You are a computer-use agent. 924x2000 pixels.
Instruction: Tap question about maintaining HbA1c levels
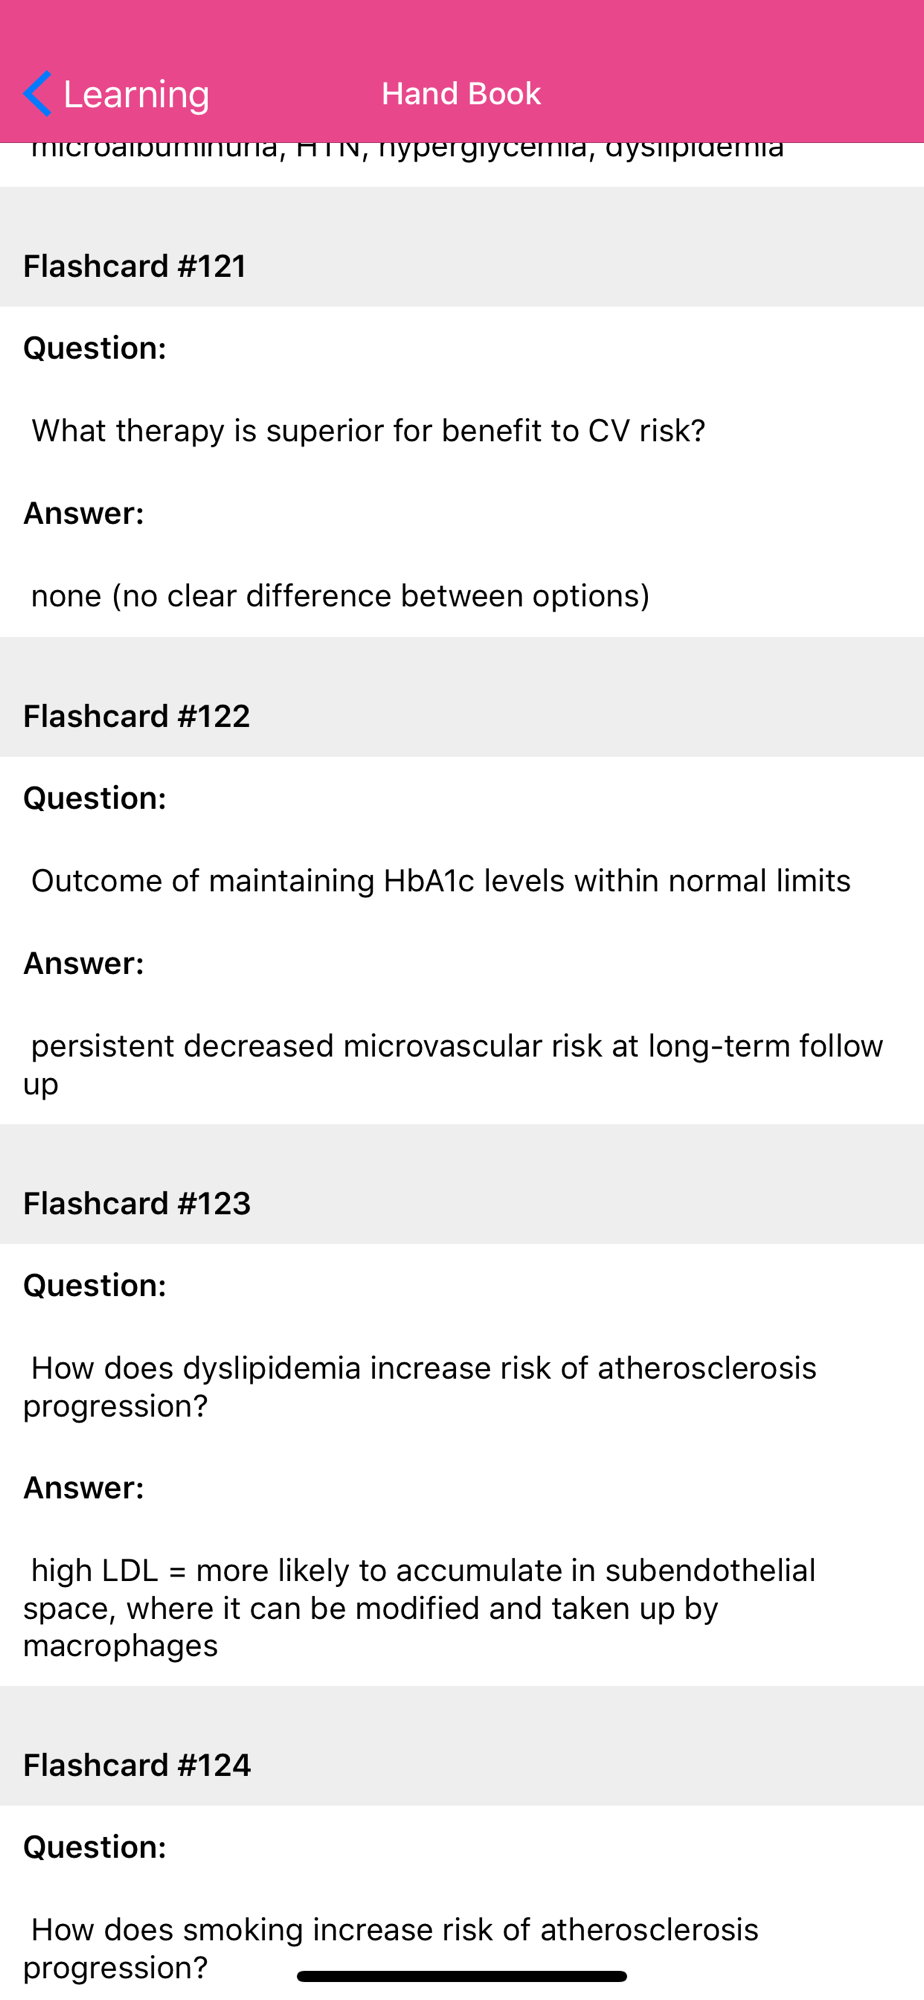pyautogui.click(x=441, y=881)
